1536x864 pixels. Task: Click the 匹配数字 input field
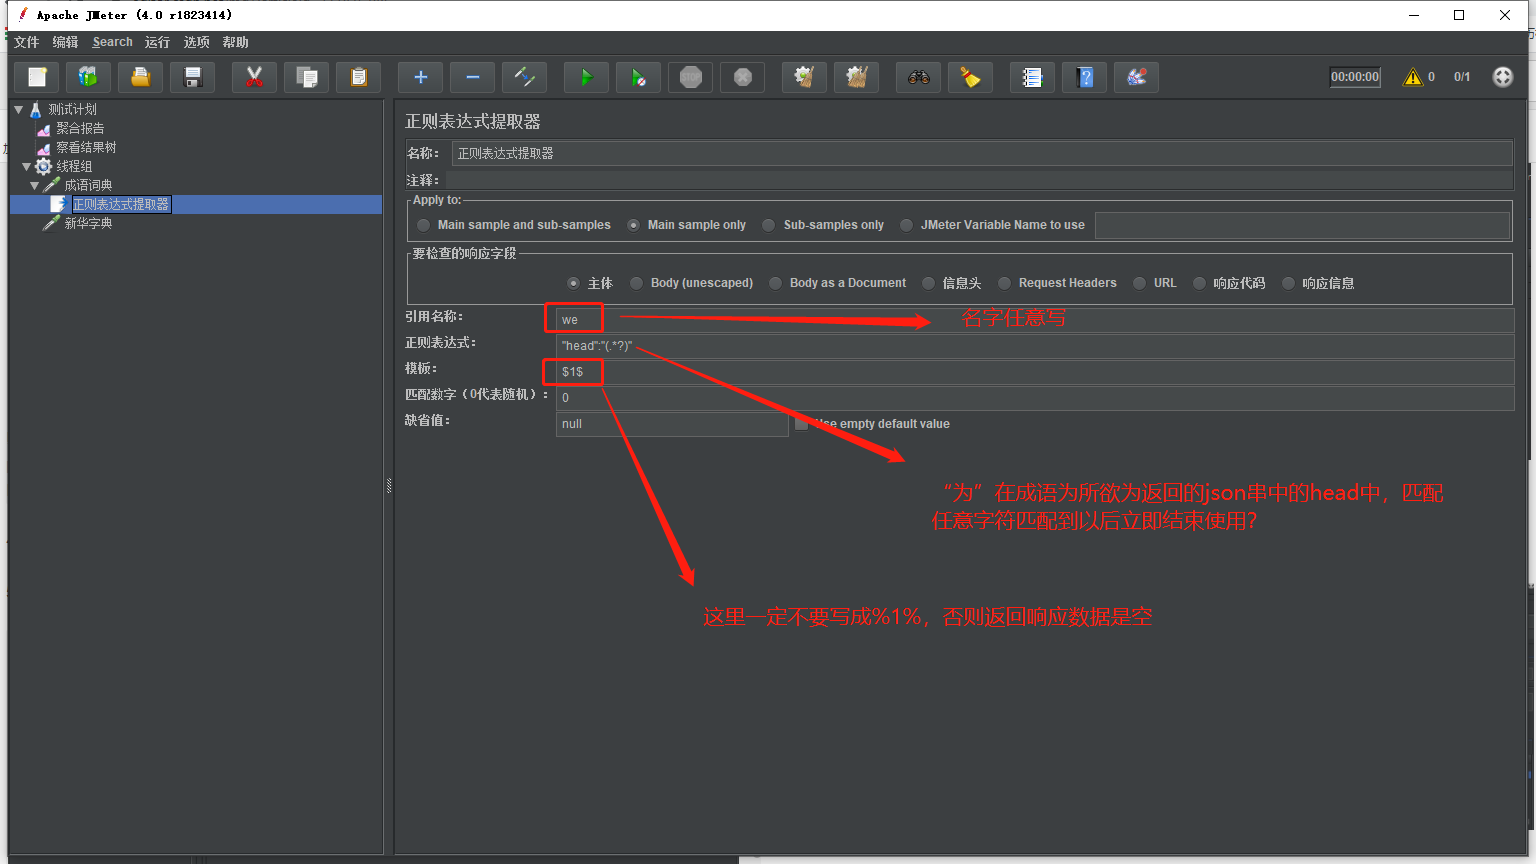[x=1035, y=398]
